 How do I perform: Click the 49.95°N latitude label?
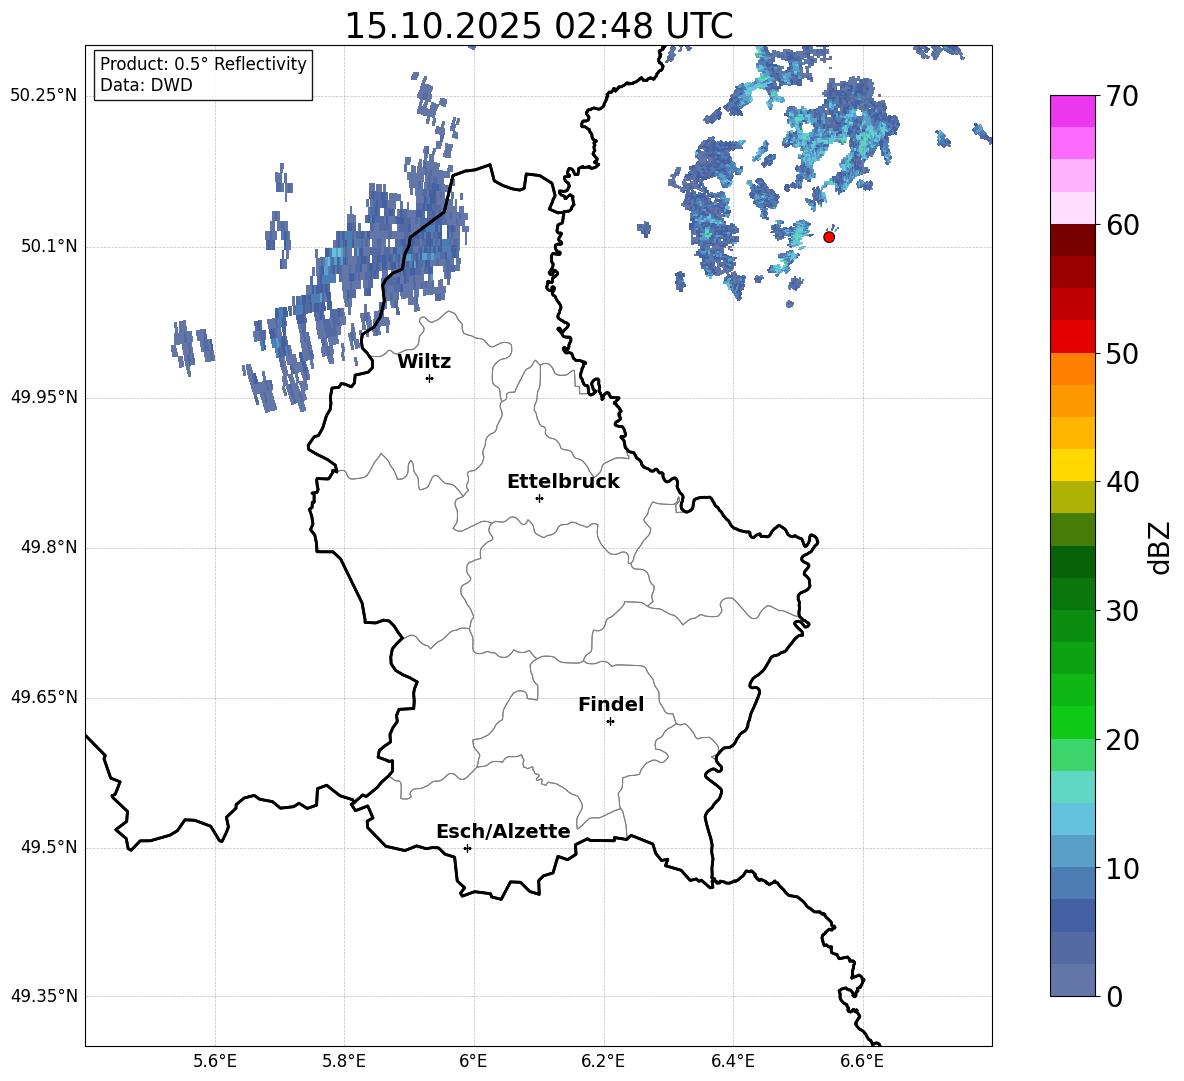(x=44, y=397)
